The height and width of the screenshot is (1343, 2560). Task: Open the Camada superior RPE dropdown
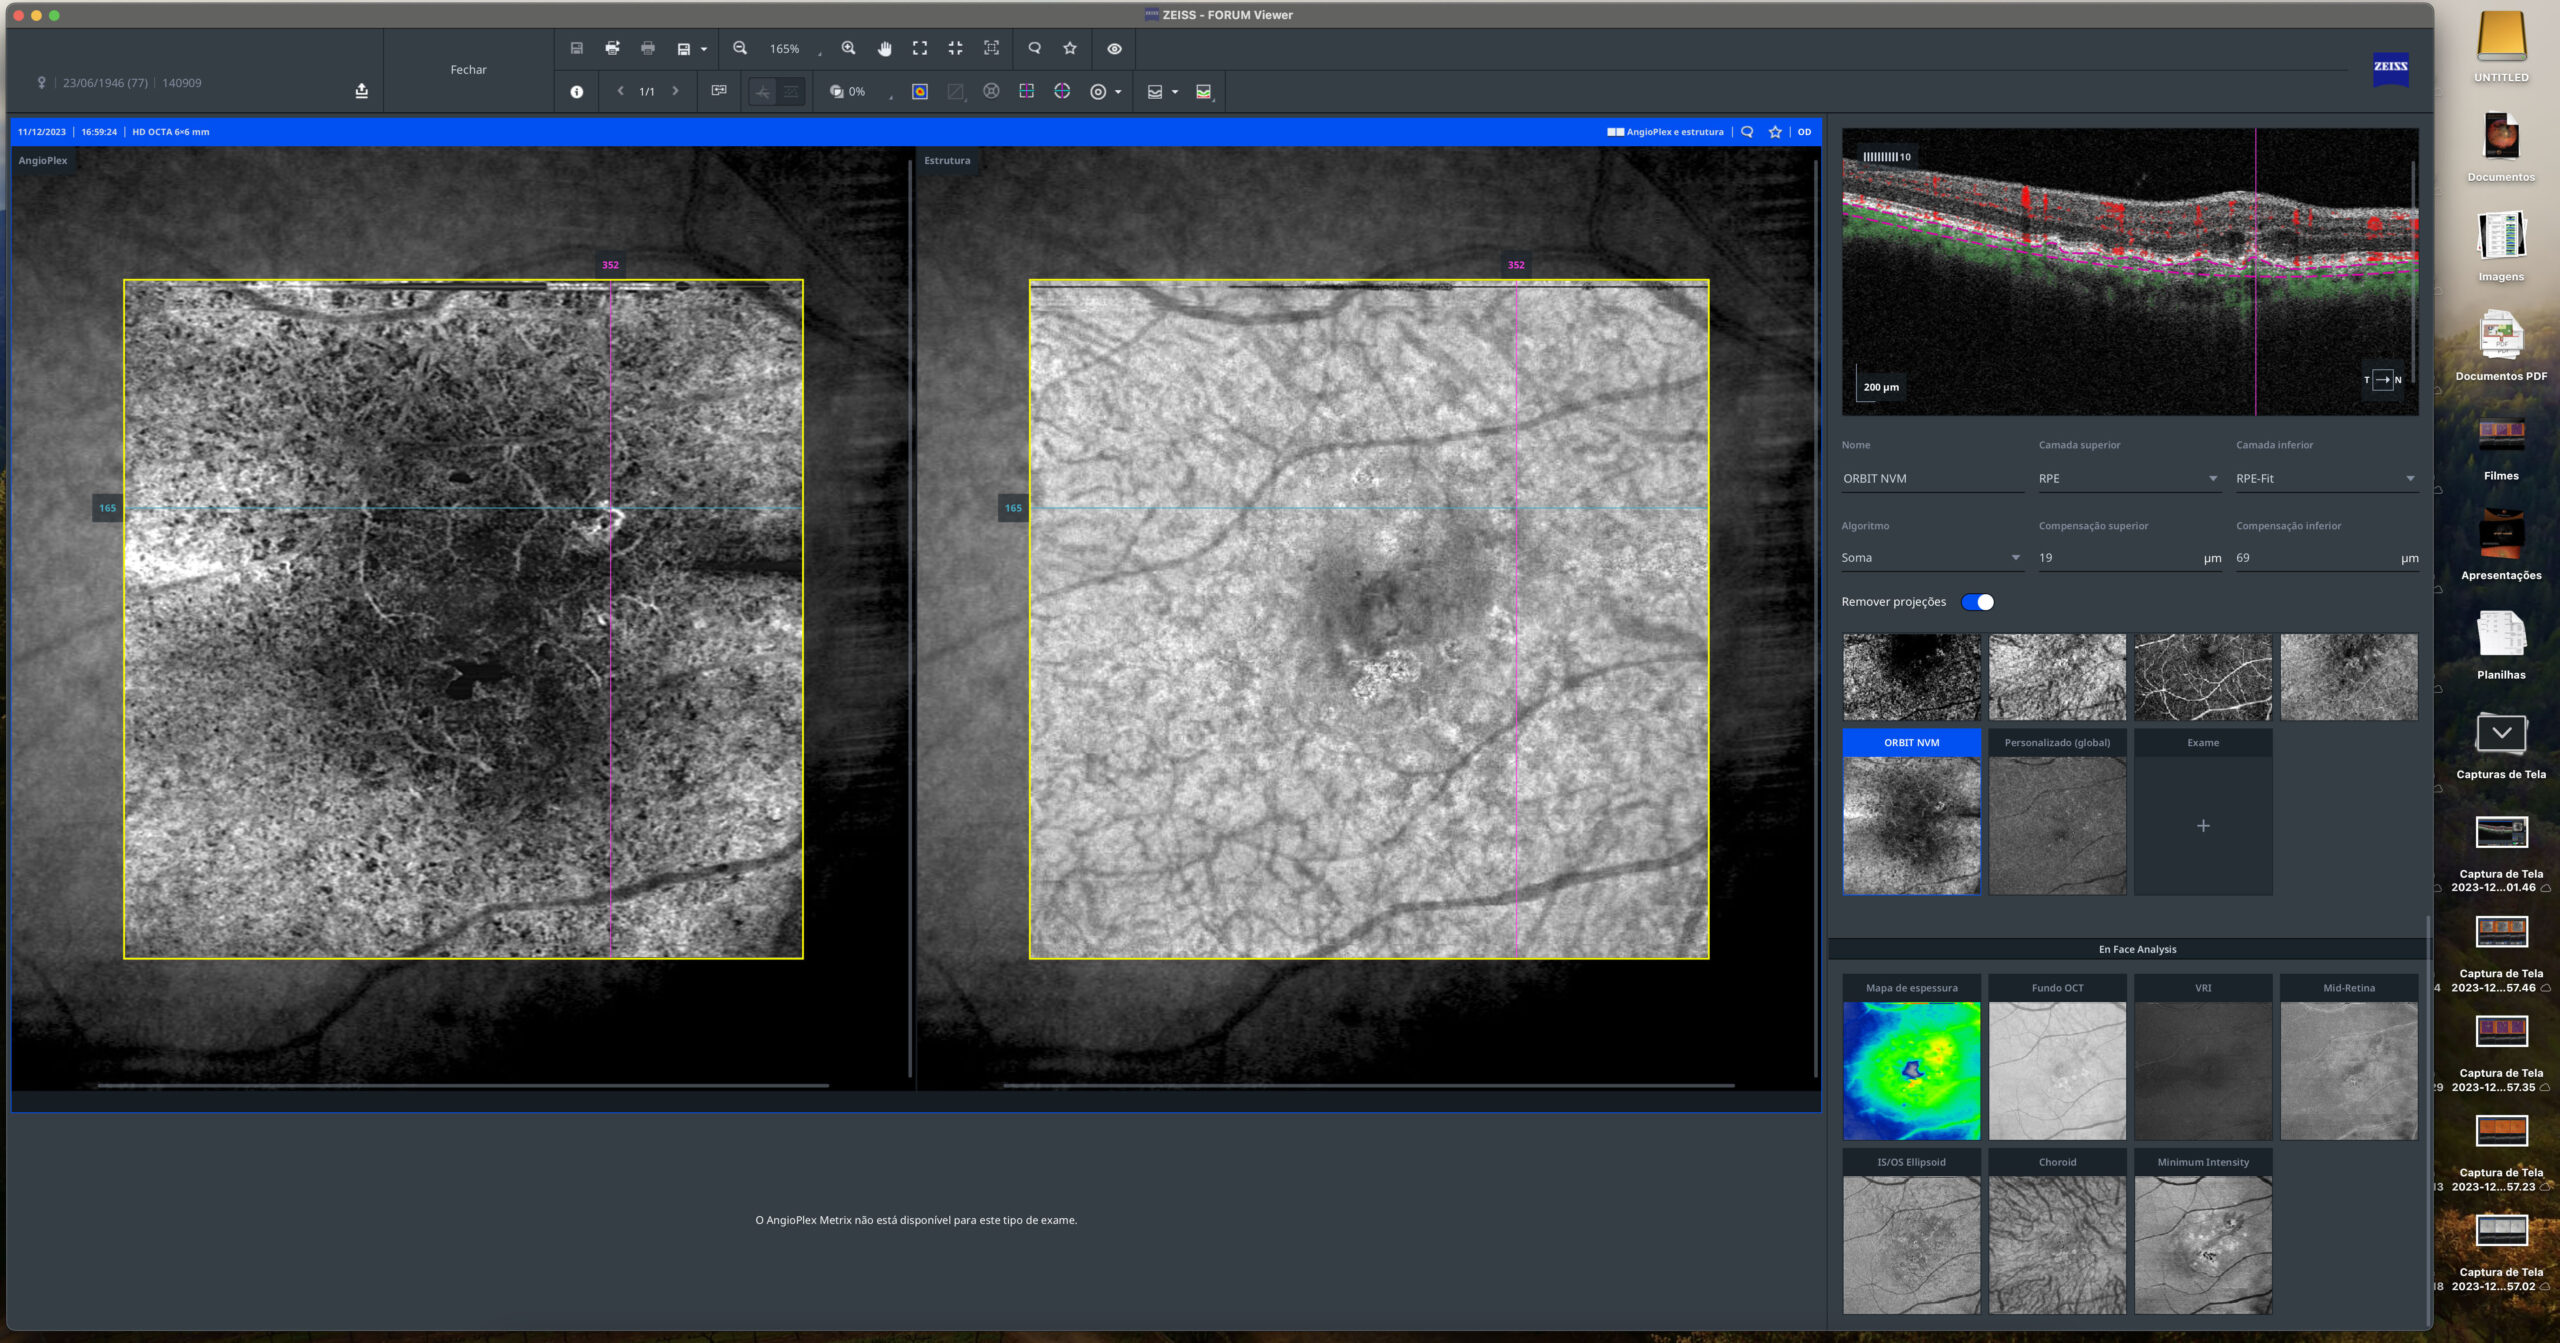(x=2128, y=479)
